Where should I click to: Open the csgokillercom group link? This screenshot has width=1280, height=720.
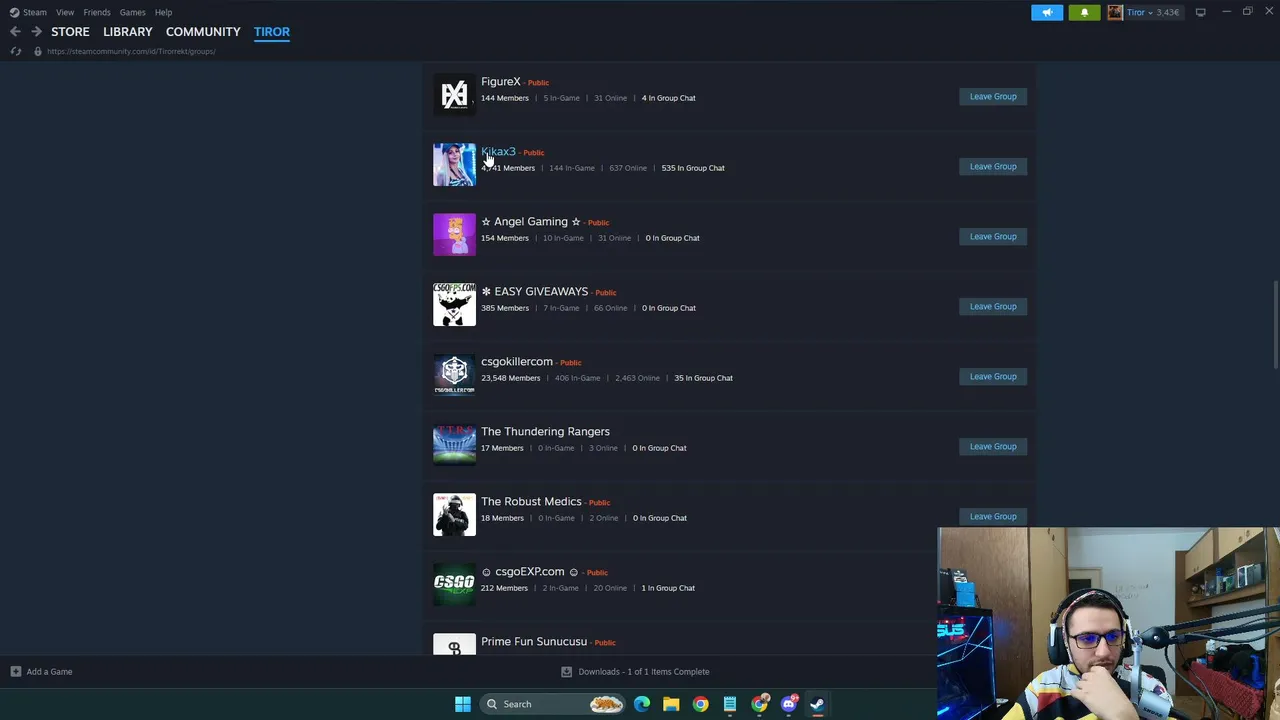(x=517, y=362)
